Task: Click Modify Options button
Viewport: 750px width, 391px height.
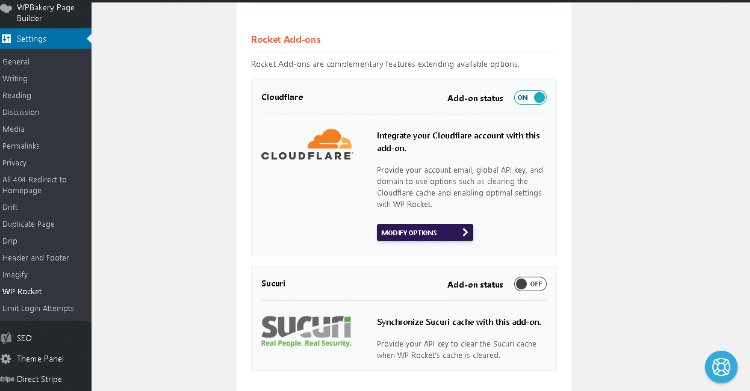Action: (425, 232)
